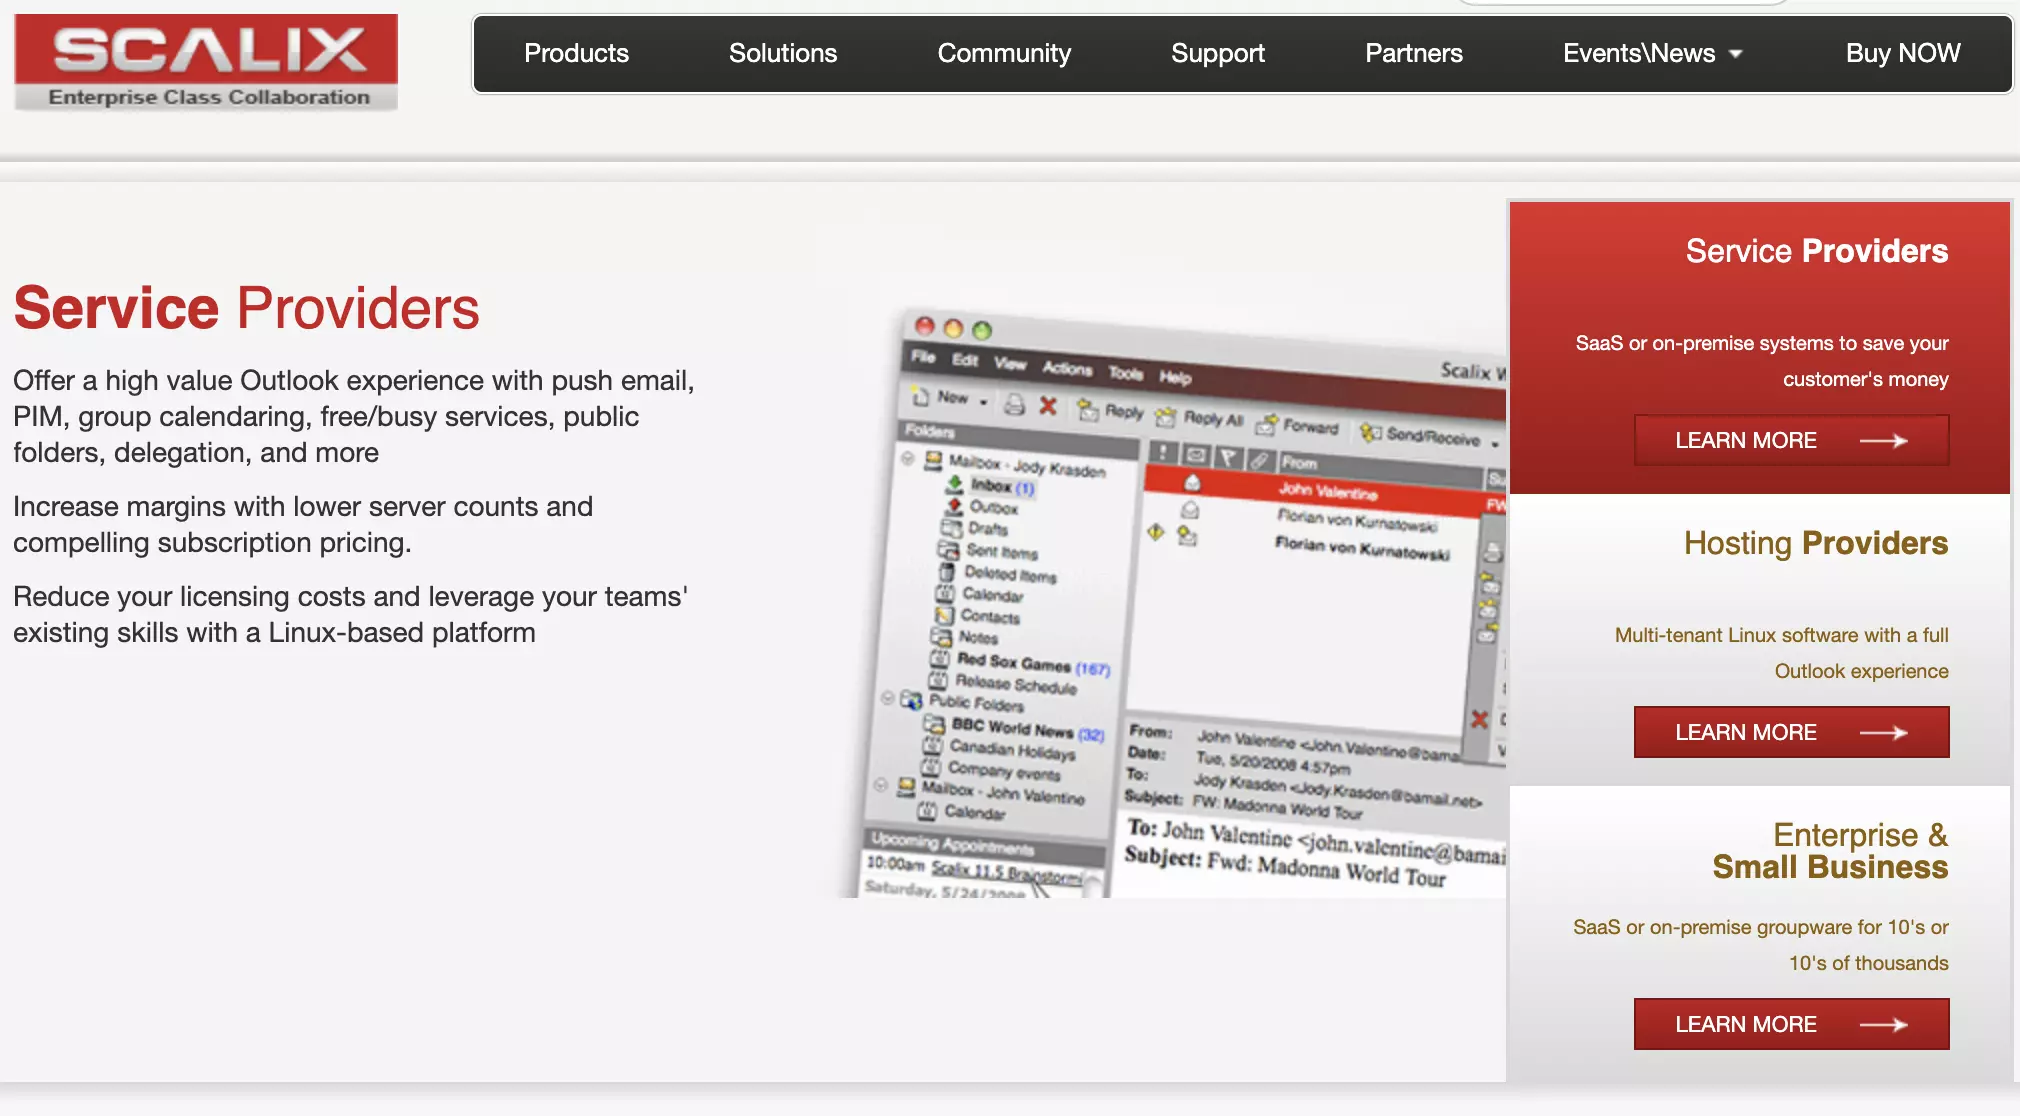This screenshot has width=2020, height=1116.
Task: Open the Tools menu in the mail client
Action: (x=1125, y=373)
